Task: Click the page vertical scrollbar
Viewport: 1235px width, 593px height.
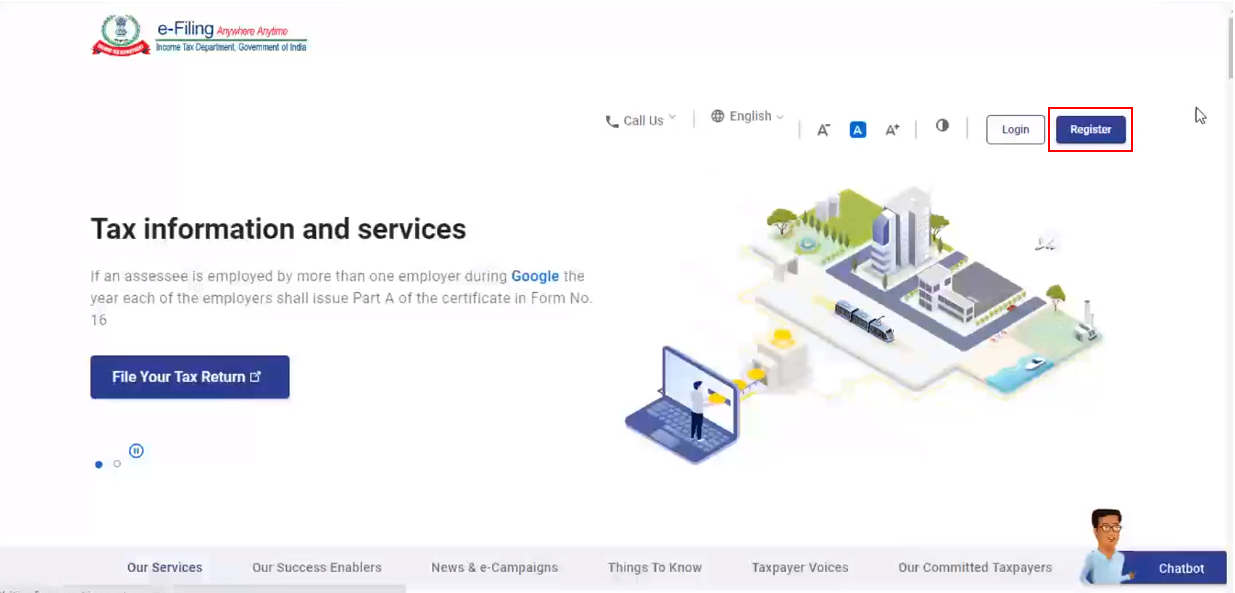Action: pyautogui.click(x=1229, y=45)
